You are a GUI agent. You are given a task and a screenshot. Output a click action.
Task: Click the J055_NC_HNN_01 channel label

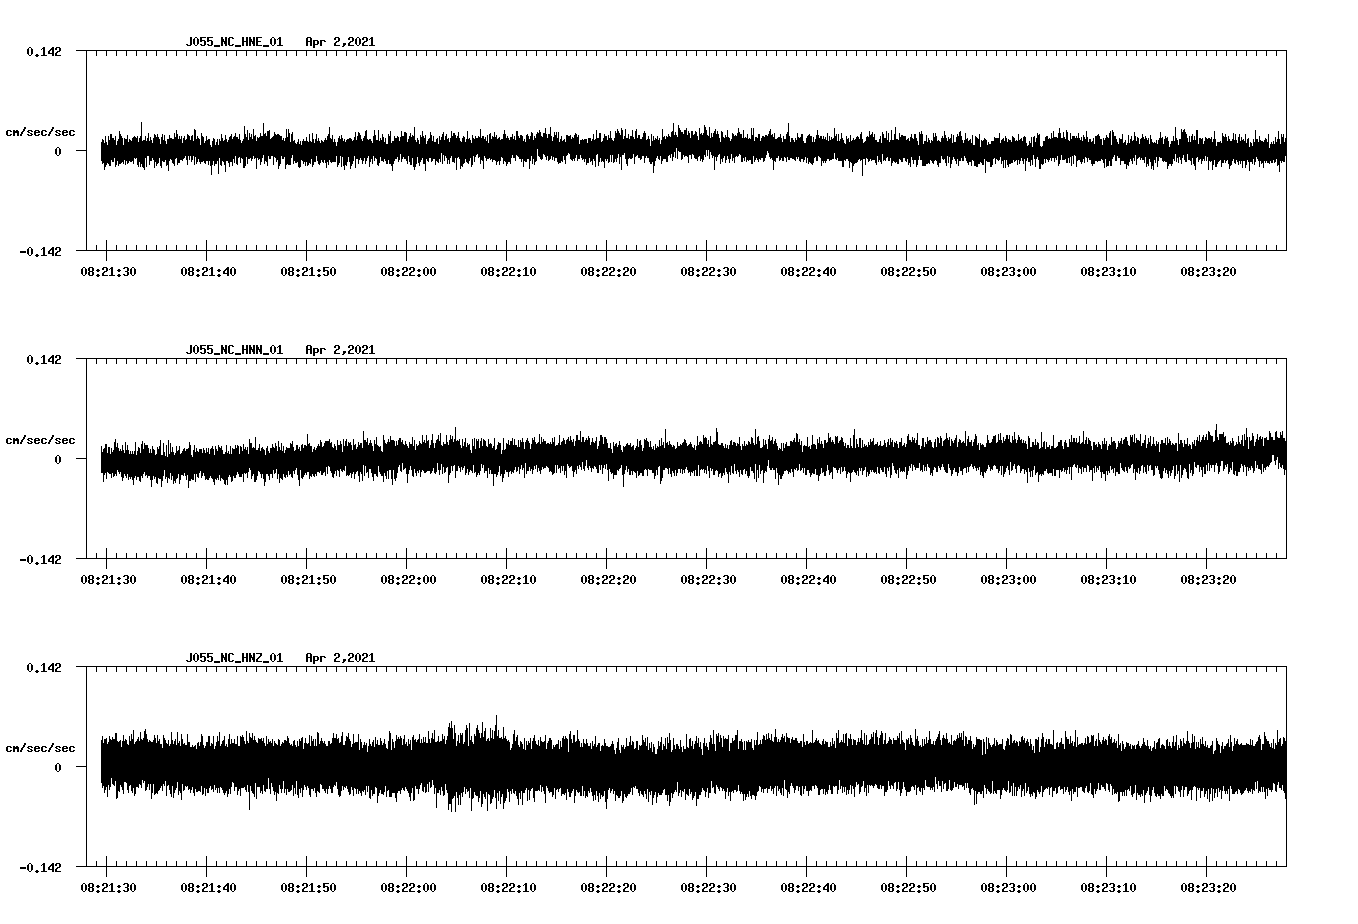232,350
